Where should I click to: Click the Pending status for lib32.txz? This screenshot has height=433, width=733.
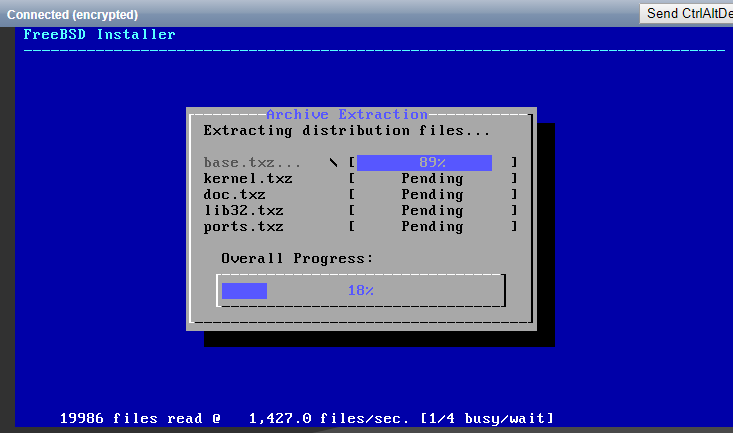(x=432, y=210)
